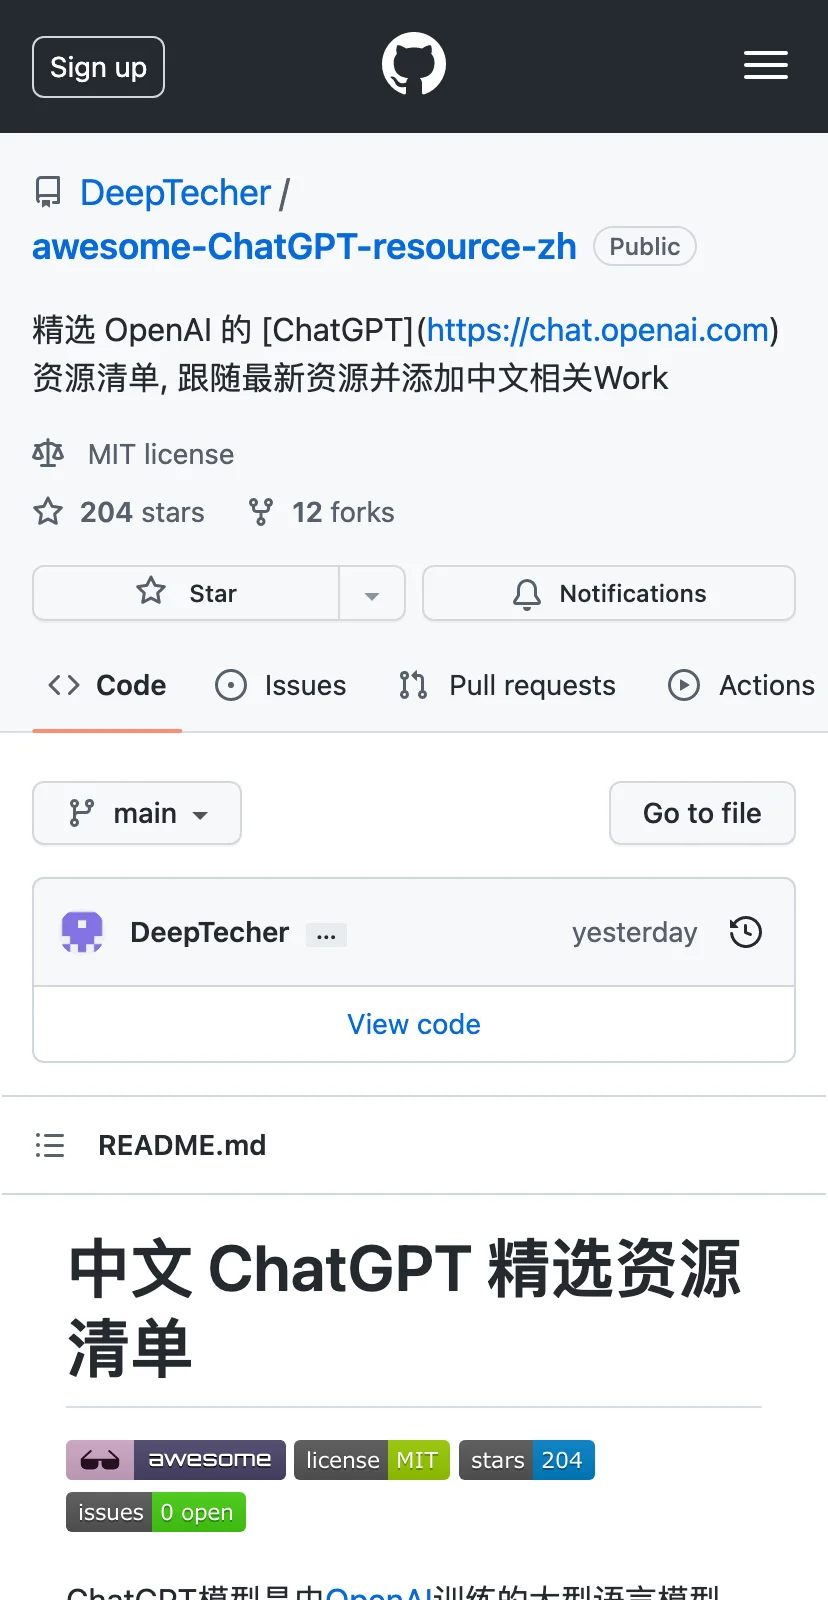The image size is (828, 1600).
Task: Visit the chat.openai.com link
Action: point(598,330)
